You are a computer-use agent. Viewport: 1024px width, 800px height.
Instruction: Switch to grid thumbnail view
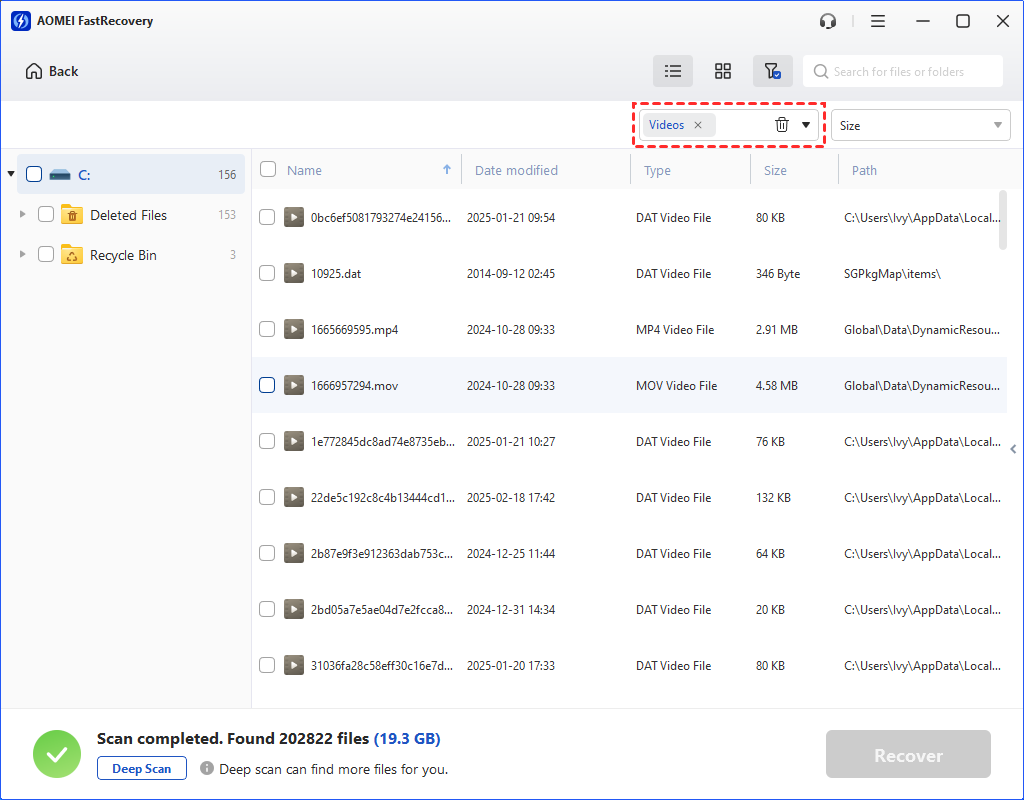[x=723, y=71]
